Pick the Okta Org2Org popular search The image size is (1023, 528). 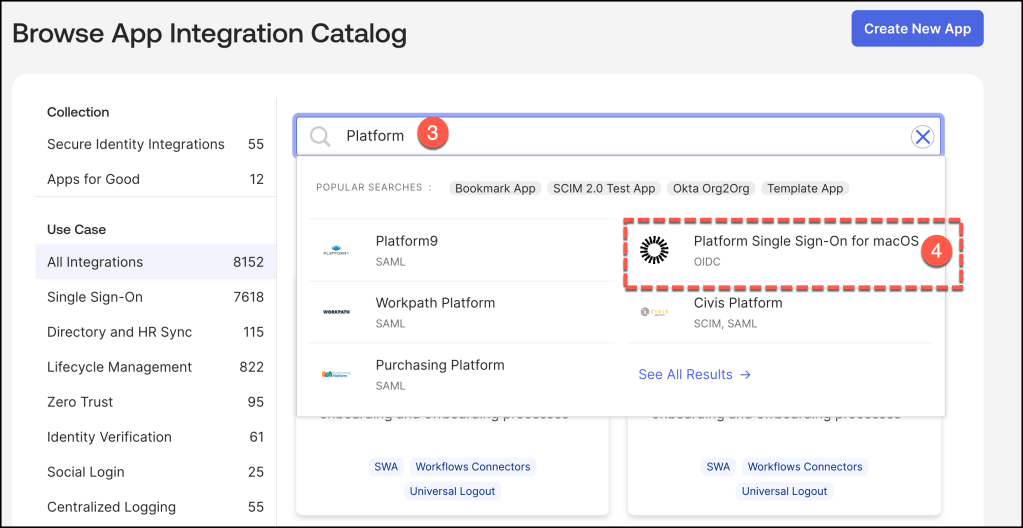click(x=711, y=188)
